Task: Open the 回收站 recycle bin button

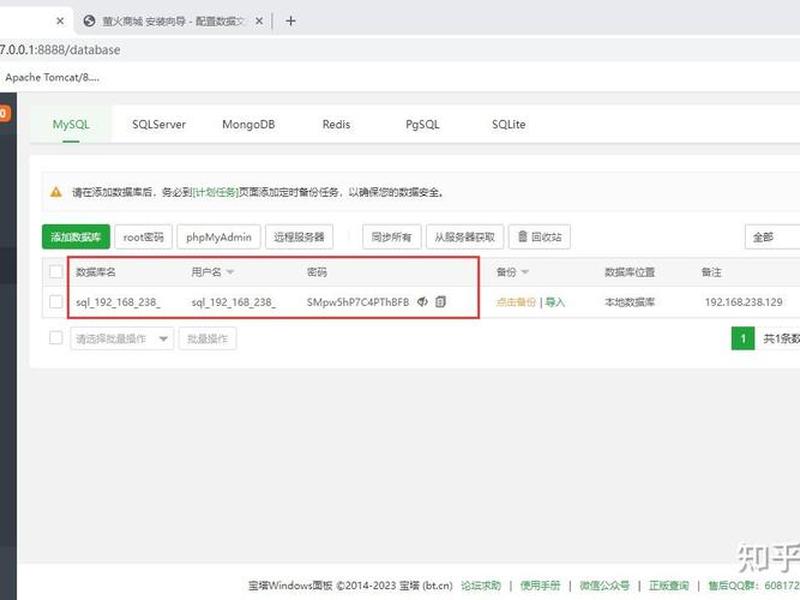Action: [x=539, y=237]
